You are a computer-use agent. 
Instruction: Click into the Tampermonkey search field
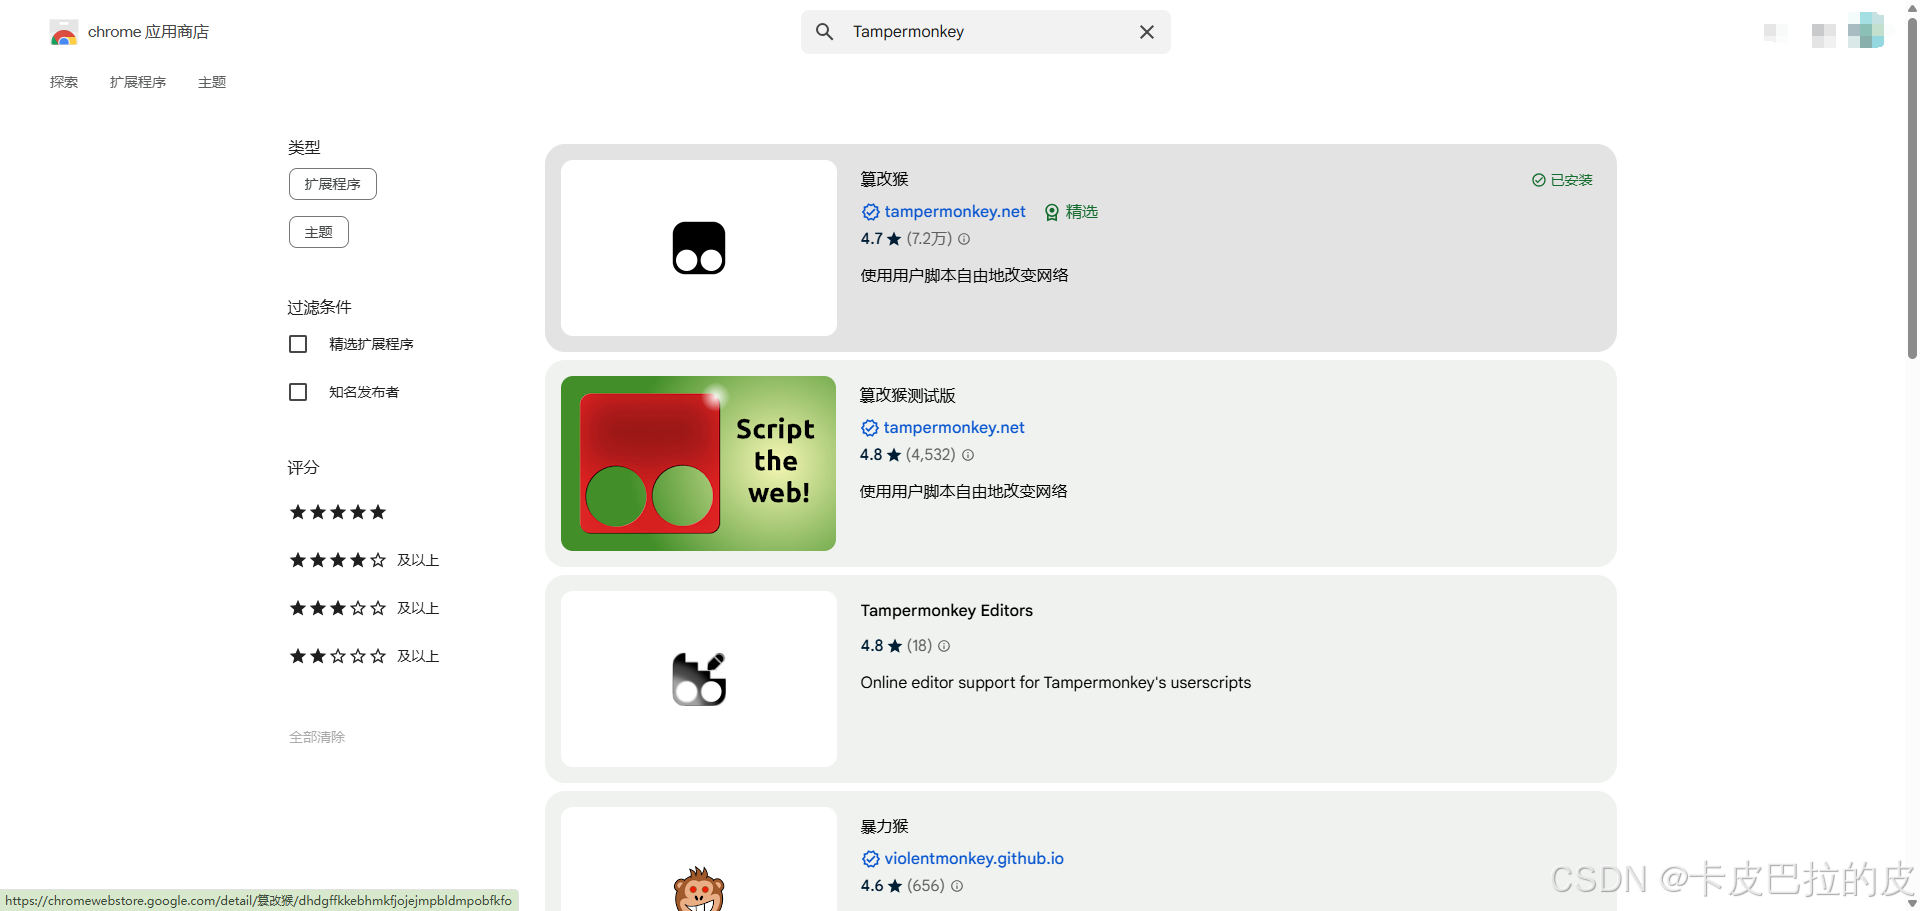point(985,32)
